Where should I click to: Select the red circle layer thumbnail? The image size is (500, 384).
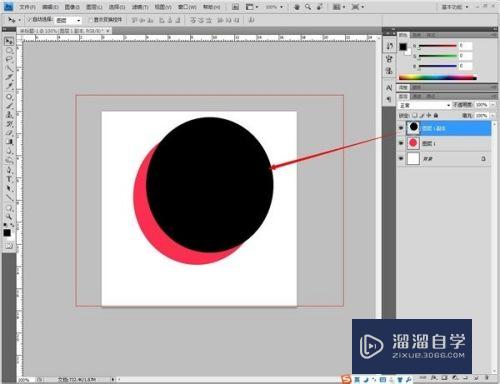coord(413,143)
